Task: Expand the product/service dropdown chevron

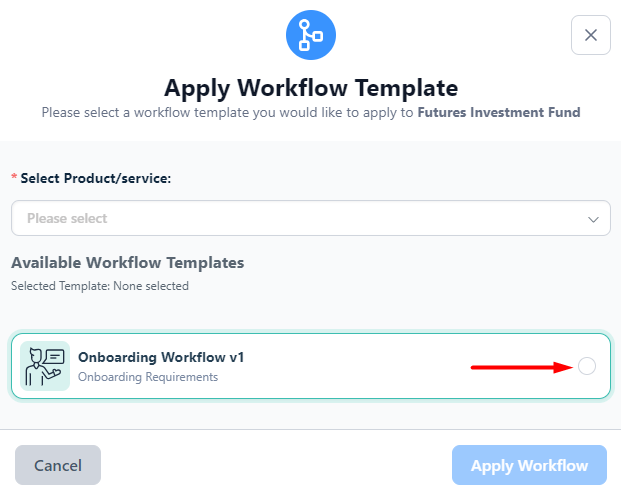Action: (593, 219)
